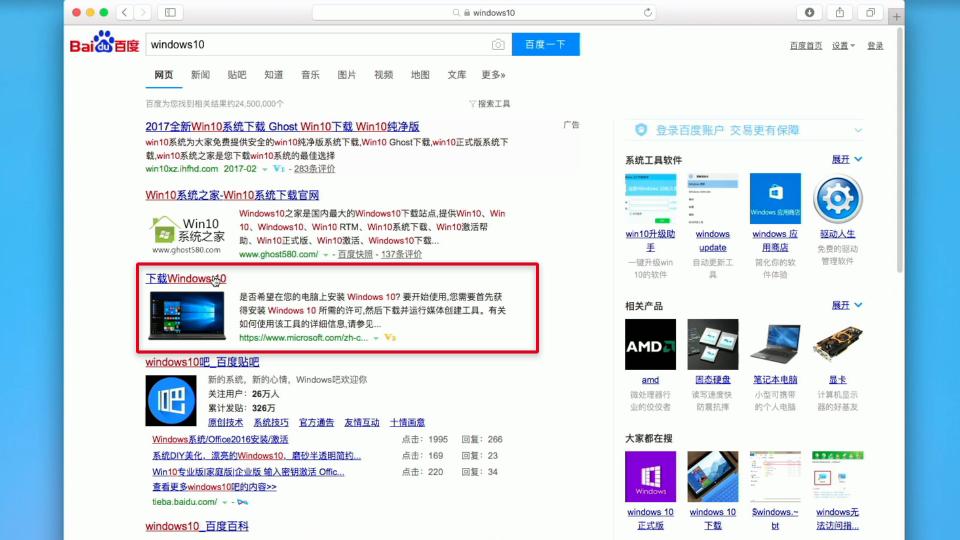This screenshot has height=540, width=960.
Task: Click the 登录 login link
Action: pos(875,45)
